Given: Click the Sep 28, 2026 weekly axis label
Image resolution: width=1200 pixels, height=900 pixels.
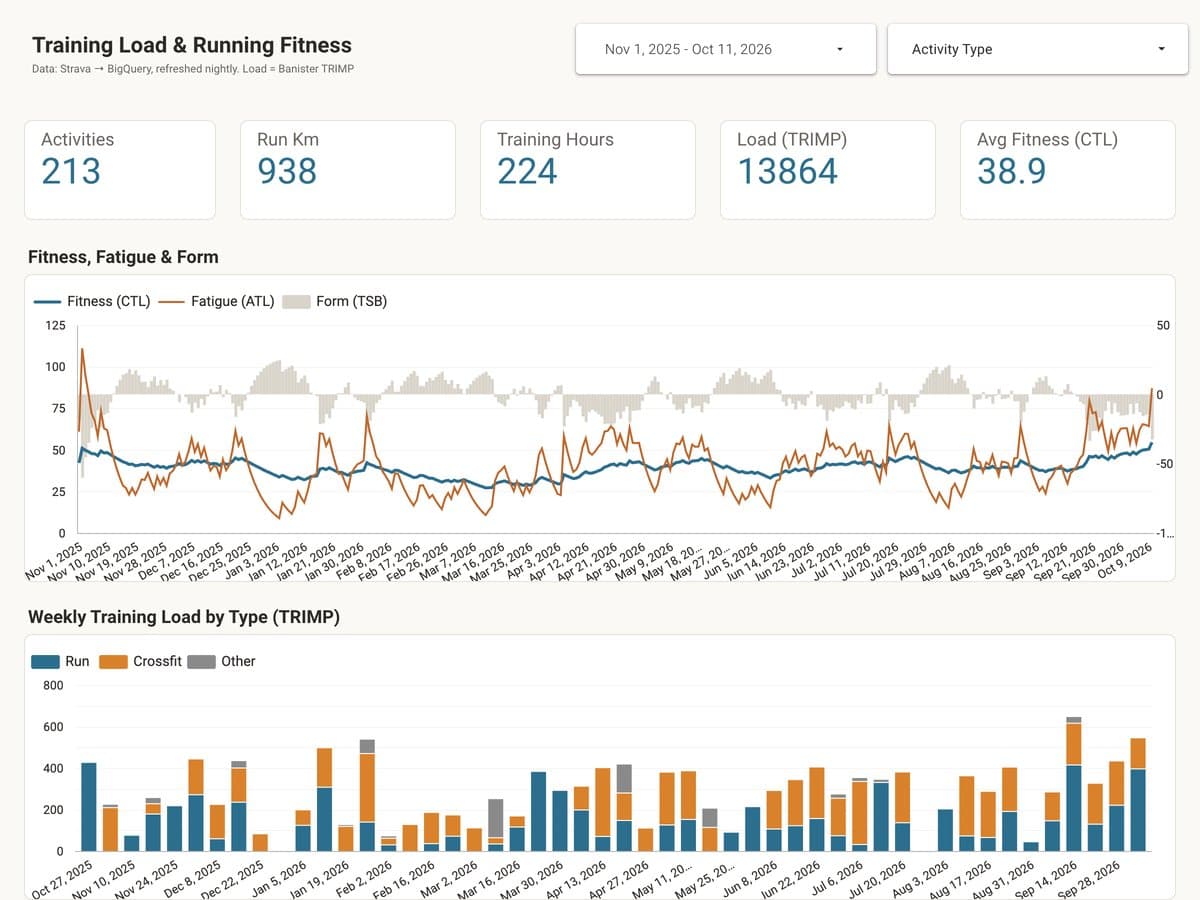Looking at the screenshot, I should click(x=1090, y=878).
